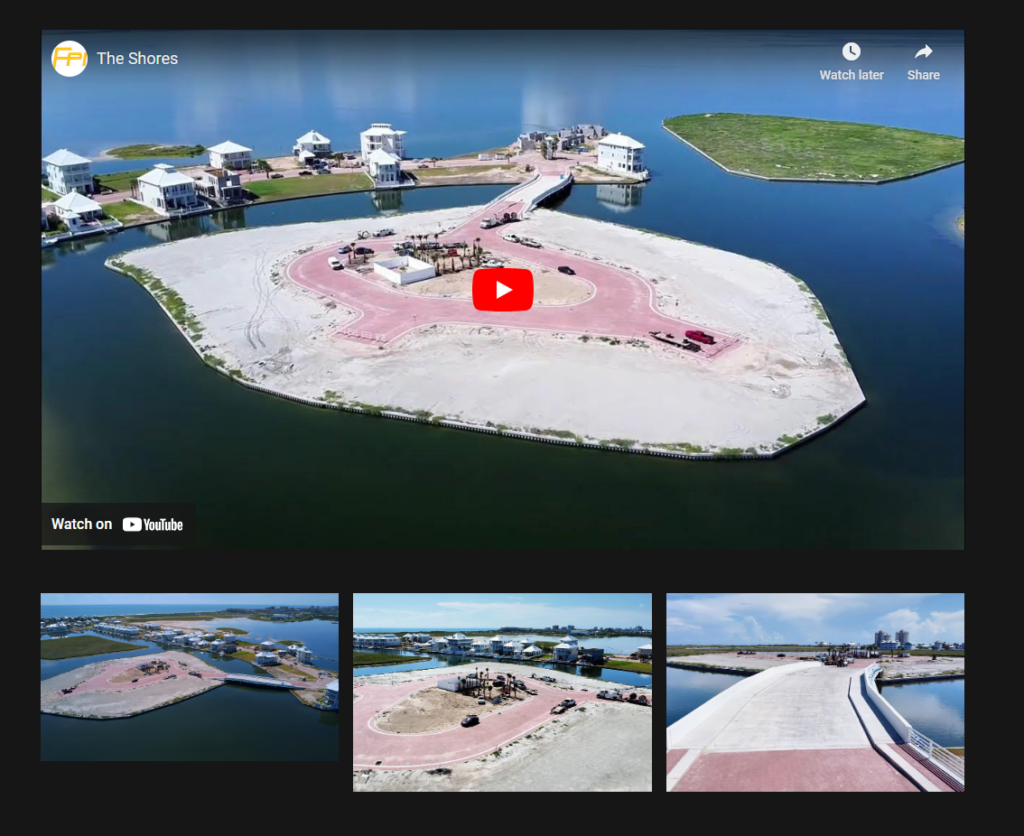
Task: Click Watch on YouTube button
Action: (118, 524)
